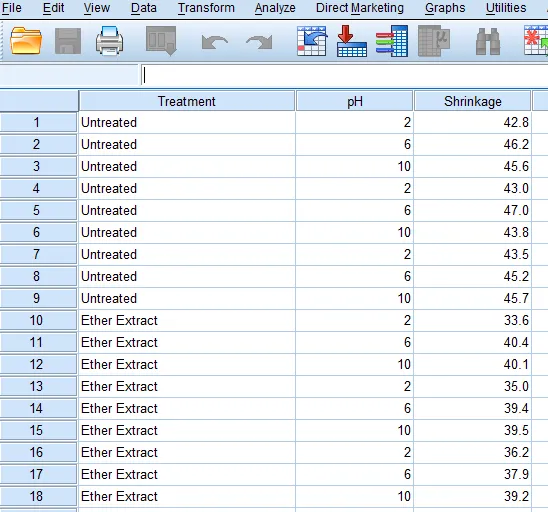Select the Shrinkage column header
Screen dimensions: 548x512
[473, 101]
